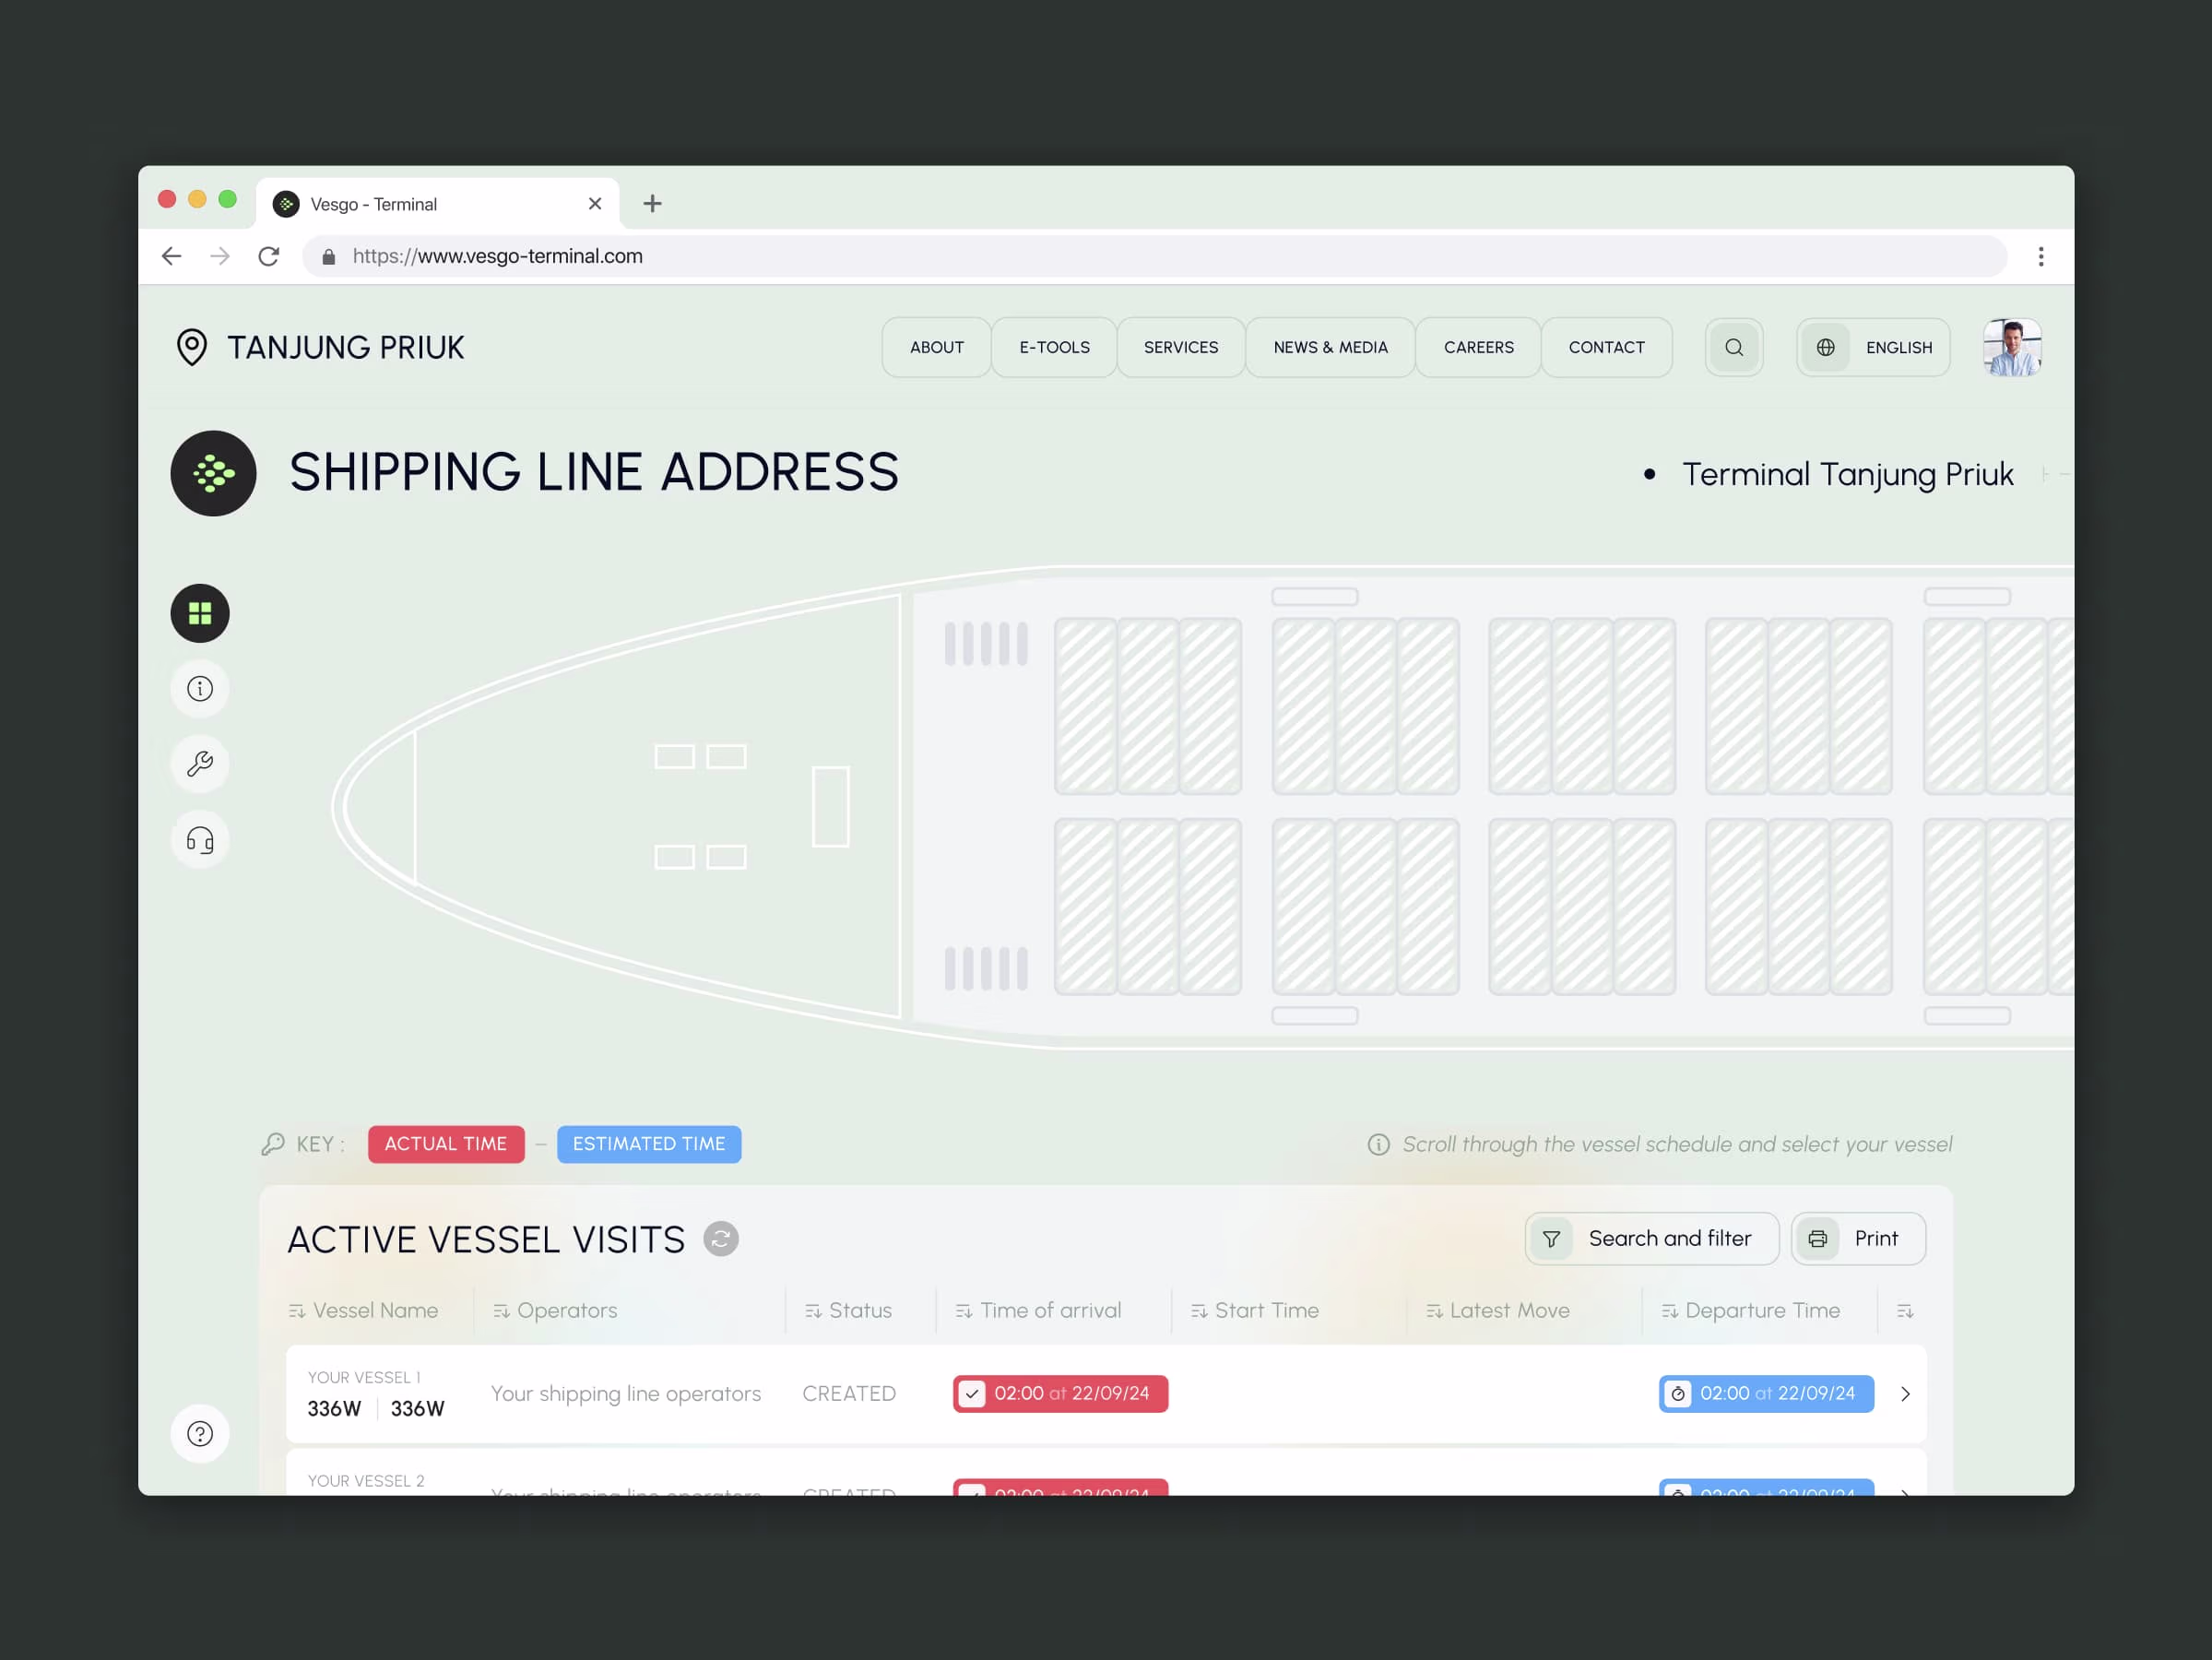Open the info icon in the sidebar
Viewport: 2212px width, 1660px height.
coord(199,689)
